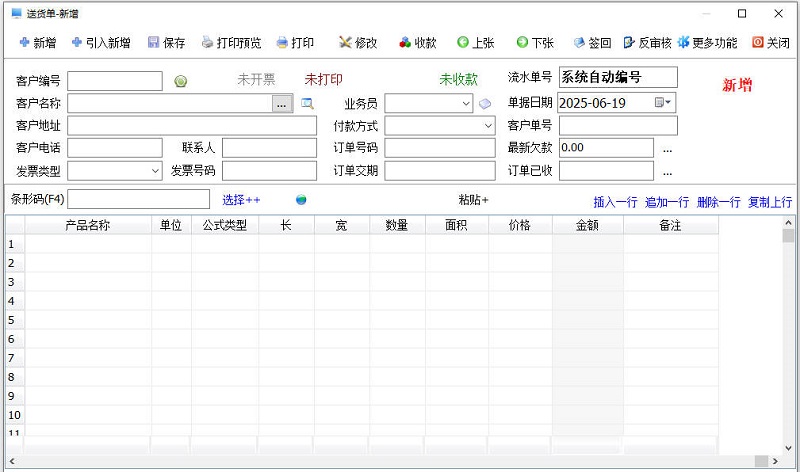Click 反审核 to un-approve

point(647,43)
